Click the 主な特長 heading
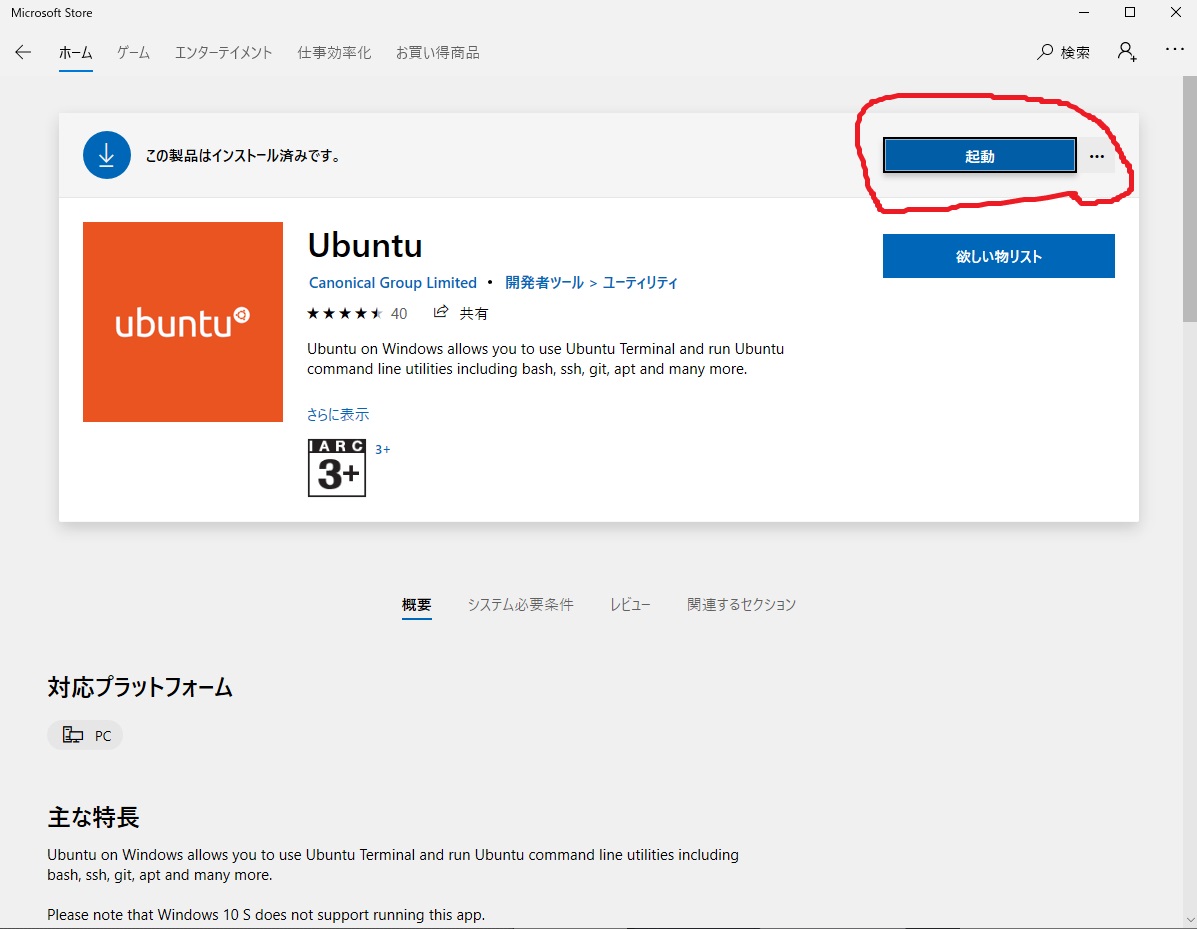 (x=93, y=818)
